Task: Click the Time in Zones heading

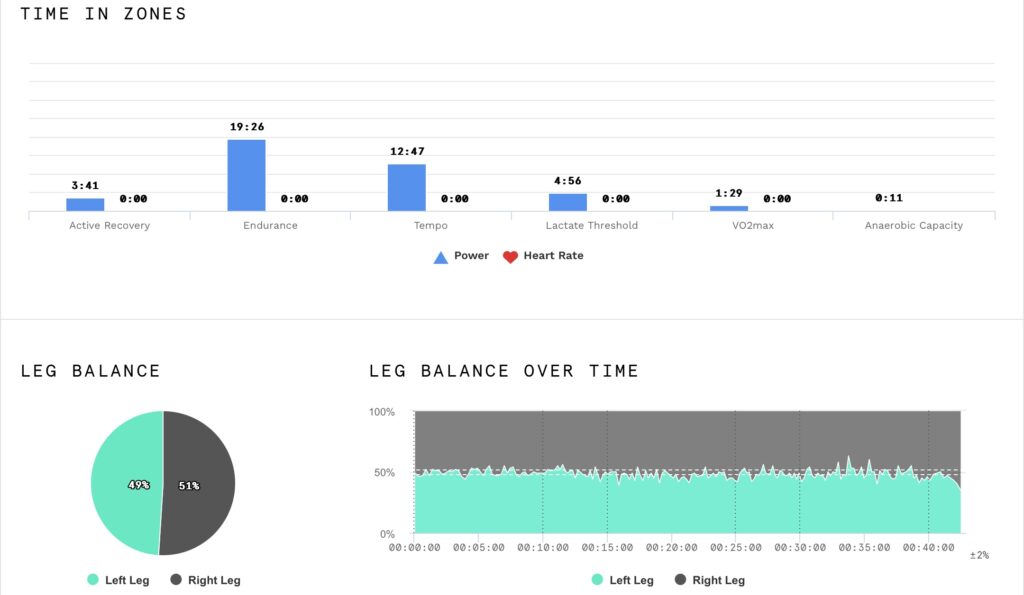Action: [103, 14]
